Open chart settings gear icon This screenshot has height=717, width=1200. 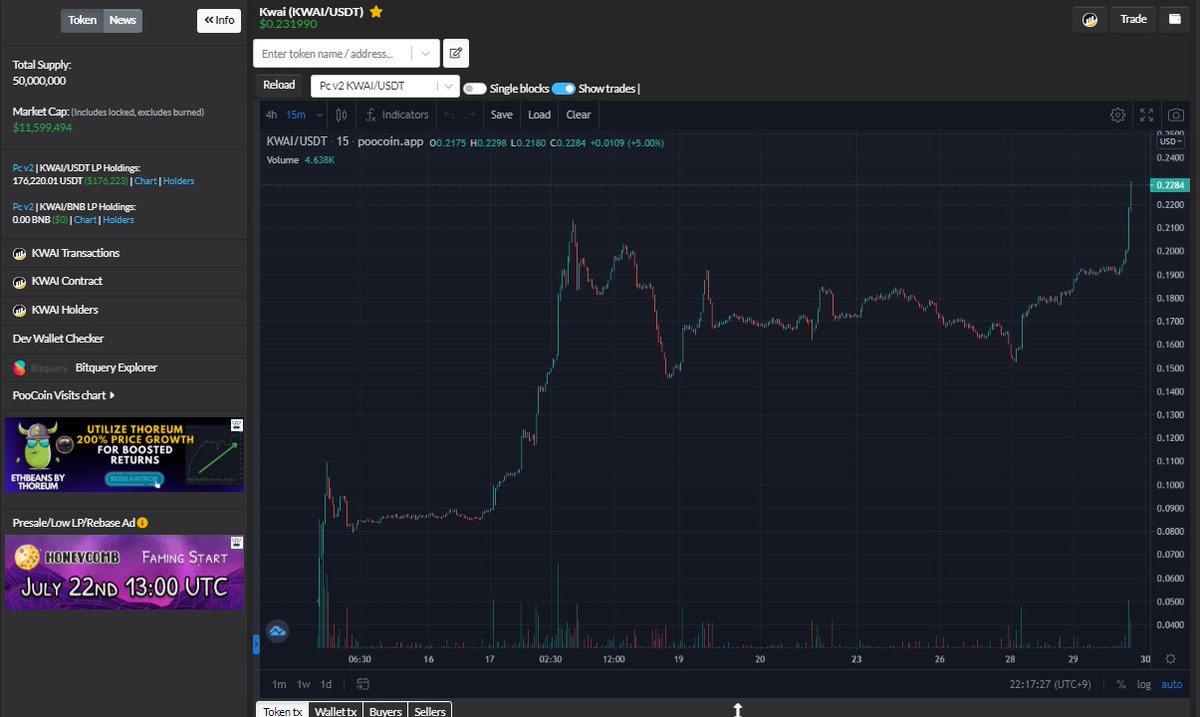[1118, 115]
